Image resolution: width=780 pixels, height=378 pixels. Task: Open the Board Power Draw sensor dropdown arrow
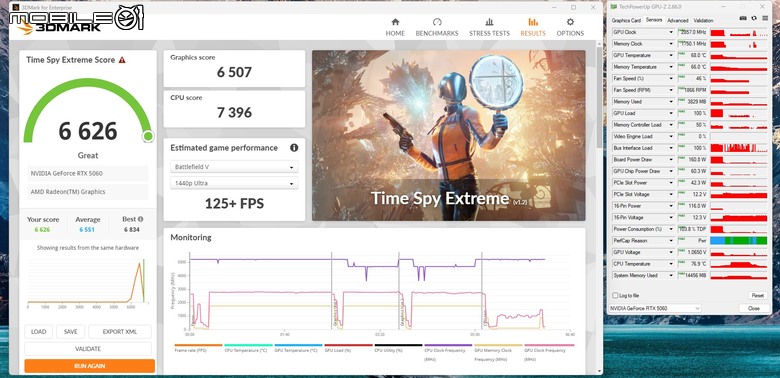click(x=671, y=160)
